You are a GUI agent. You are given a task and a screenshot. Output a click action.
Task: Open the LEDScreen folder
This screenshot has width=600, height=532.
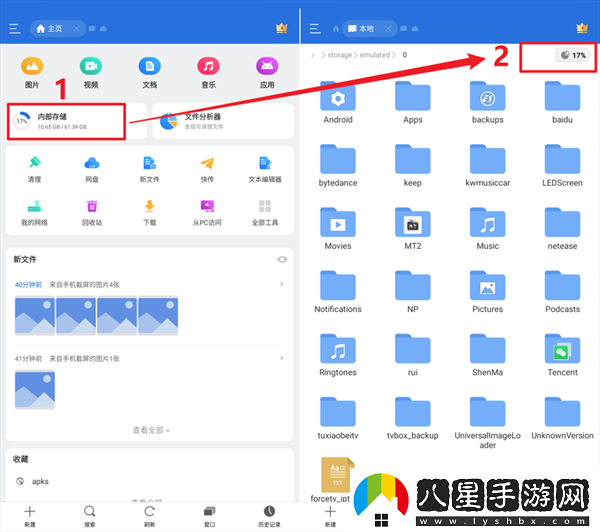(562, 166)
